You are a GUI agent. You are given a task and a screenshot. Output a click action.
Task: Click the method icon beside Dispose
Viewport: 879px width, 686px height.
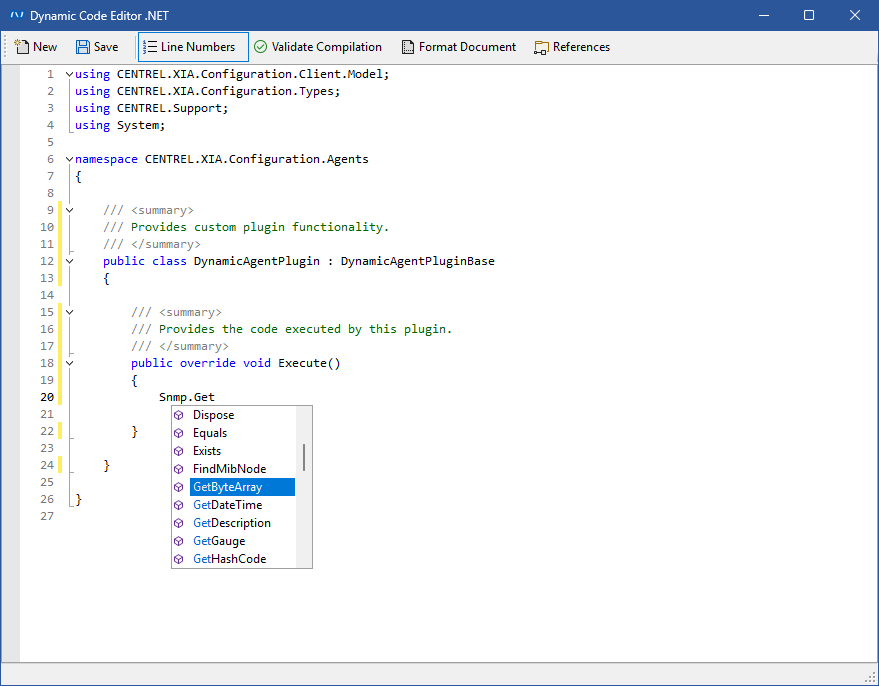coord(179,415)
